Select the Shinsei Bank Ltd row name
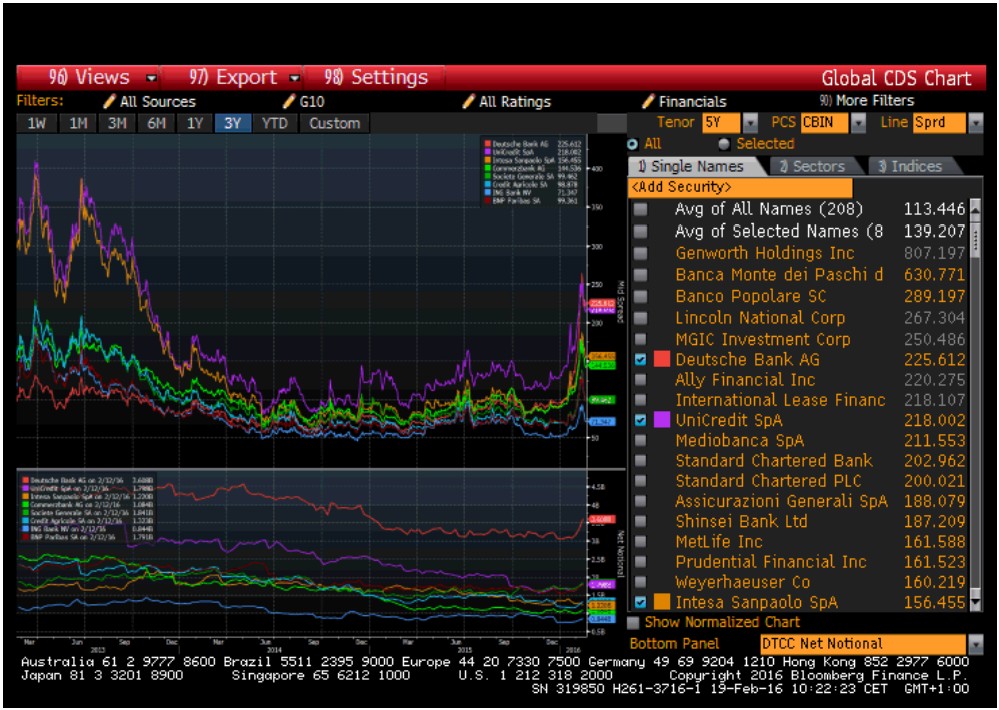The image size is (999, 710). tap(742, 522)
